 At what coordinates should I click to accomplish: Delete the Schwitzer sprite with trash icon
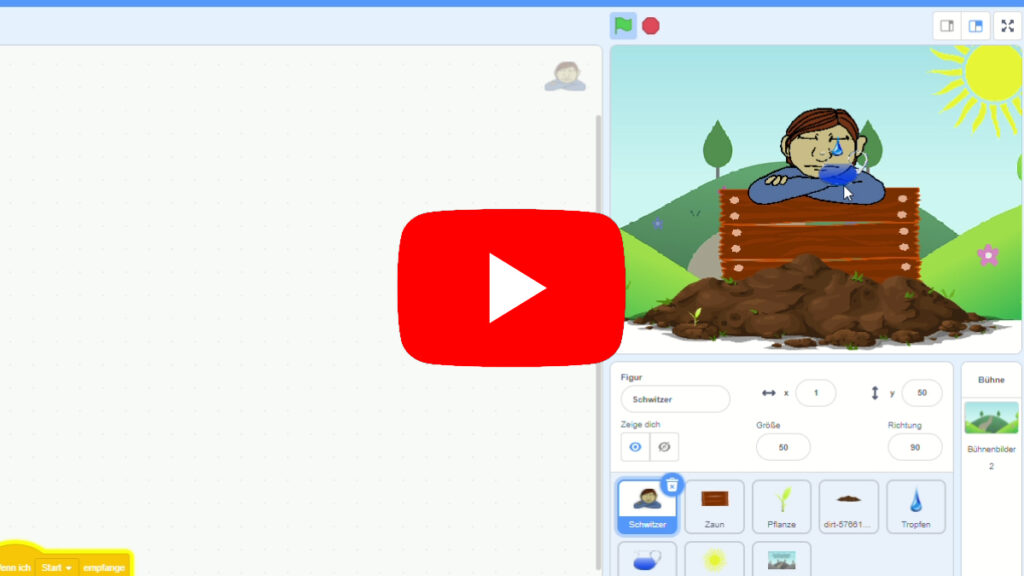tap(672, 485)
